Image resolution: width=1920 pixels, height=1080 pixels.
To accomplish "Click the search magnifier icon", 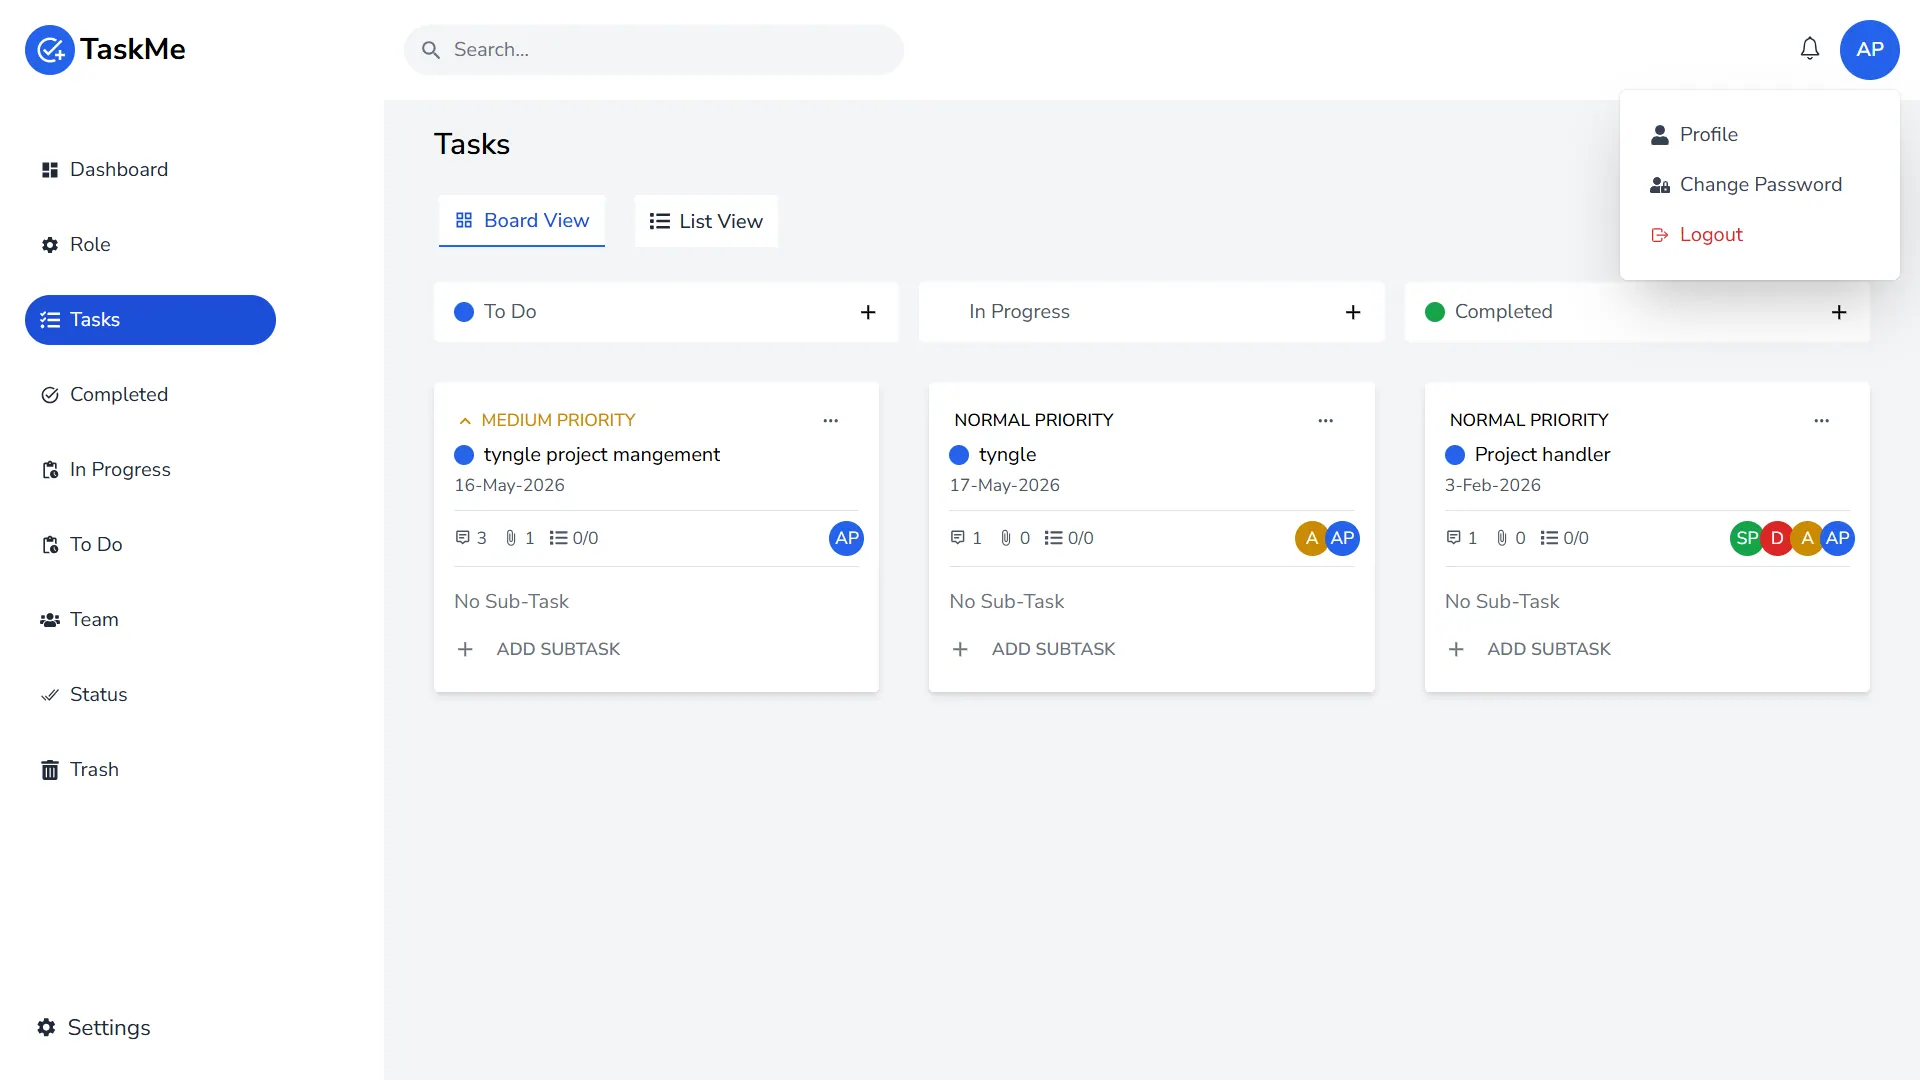I will tap(431, 50).
